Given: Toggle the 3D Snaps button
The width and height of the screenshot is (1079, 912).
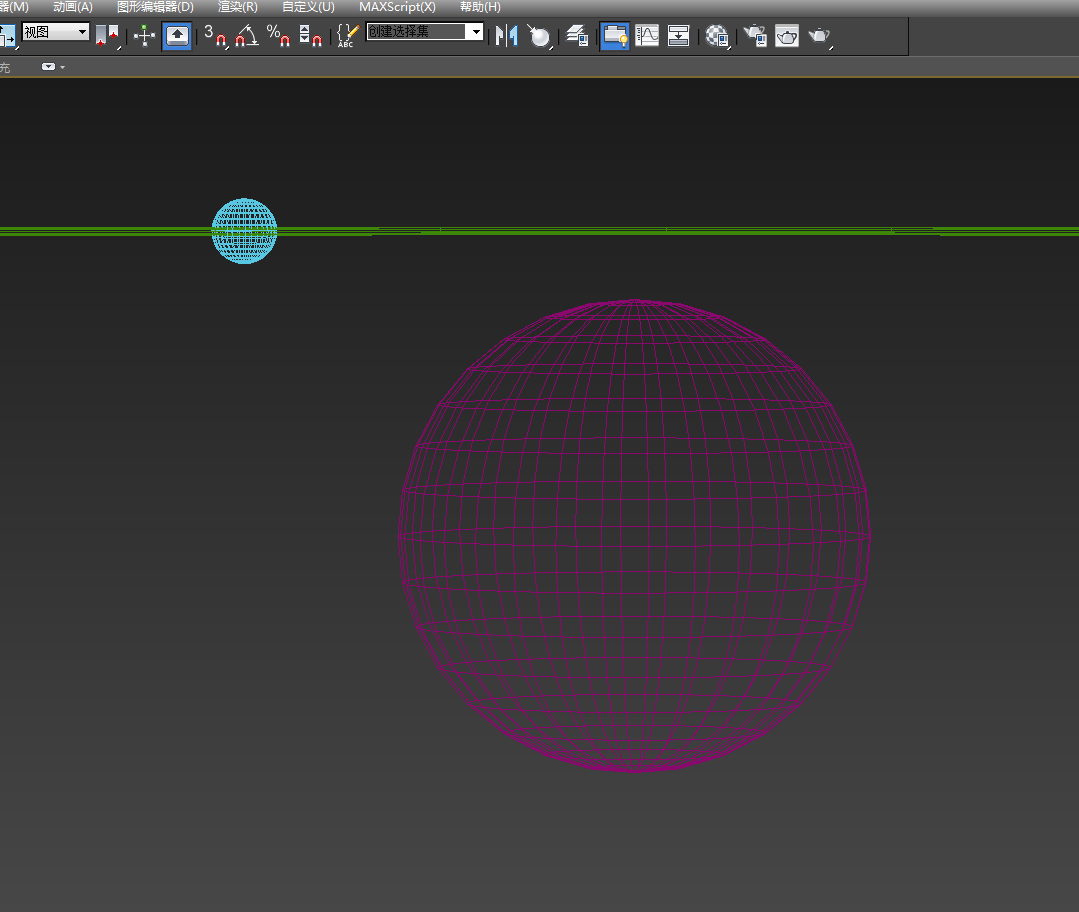Looking at the screenshot, I should pos(216,36).
